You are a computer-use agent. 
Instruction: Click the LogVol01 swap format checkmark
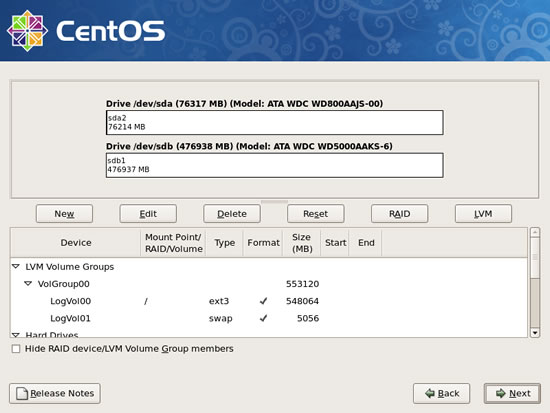click(263, 318)
